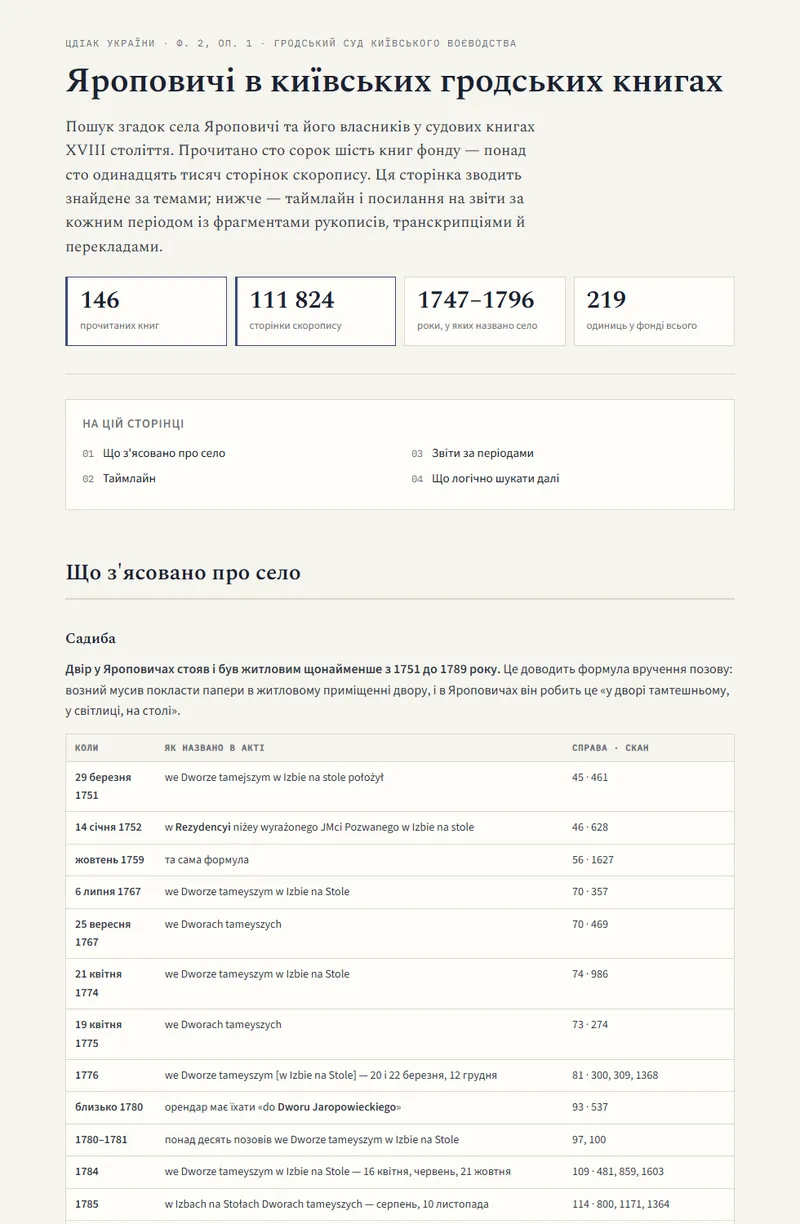Screen dimensions: 800x1224
Task: Click the reference "74 · 986"
Action: click(590, 974)
